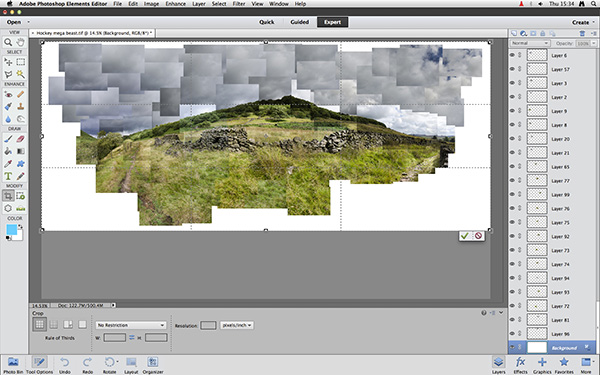Screen dimensions: 600x375
Task: Select the Custom Shape tool
Action: [20, 164]
